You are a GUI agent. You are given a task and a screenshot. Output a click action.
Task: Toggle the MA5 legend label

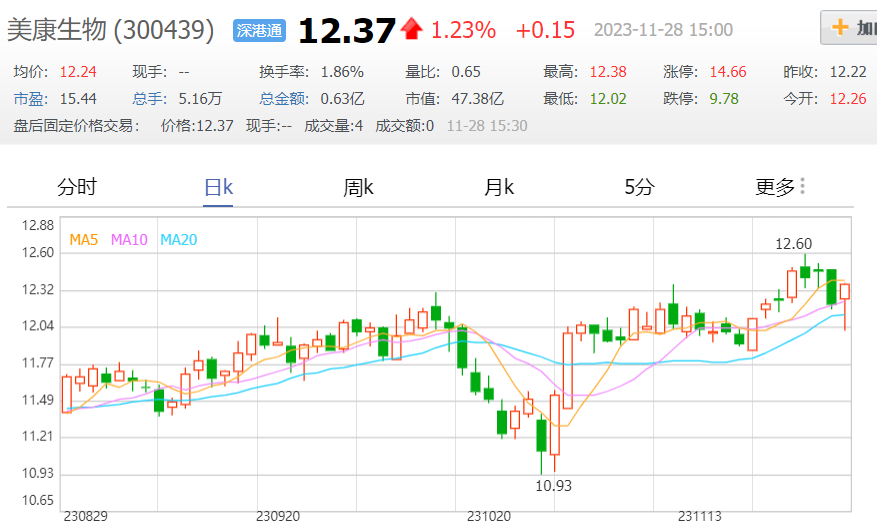tap(83, 240)
